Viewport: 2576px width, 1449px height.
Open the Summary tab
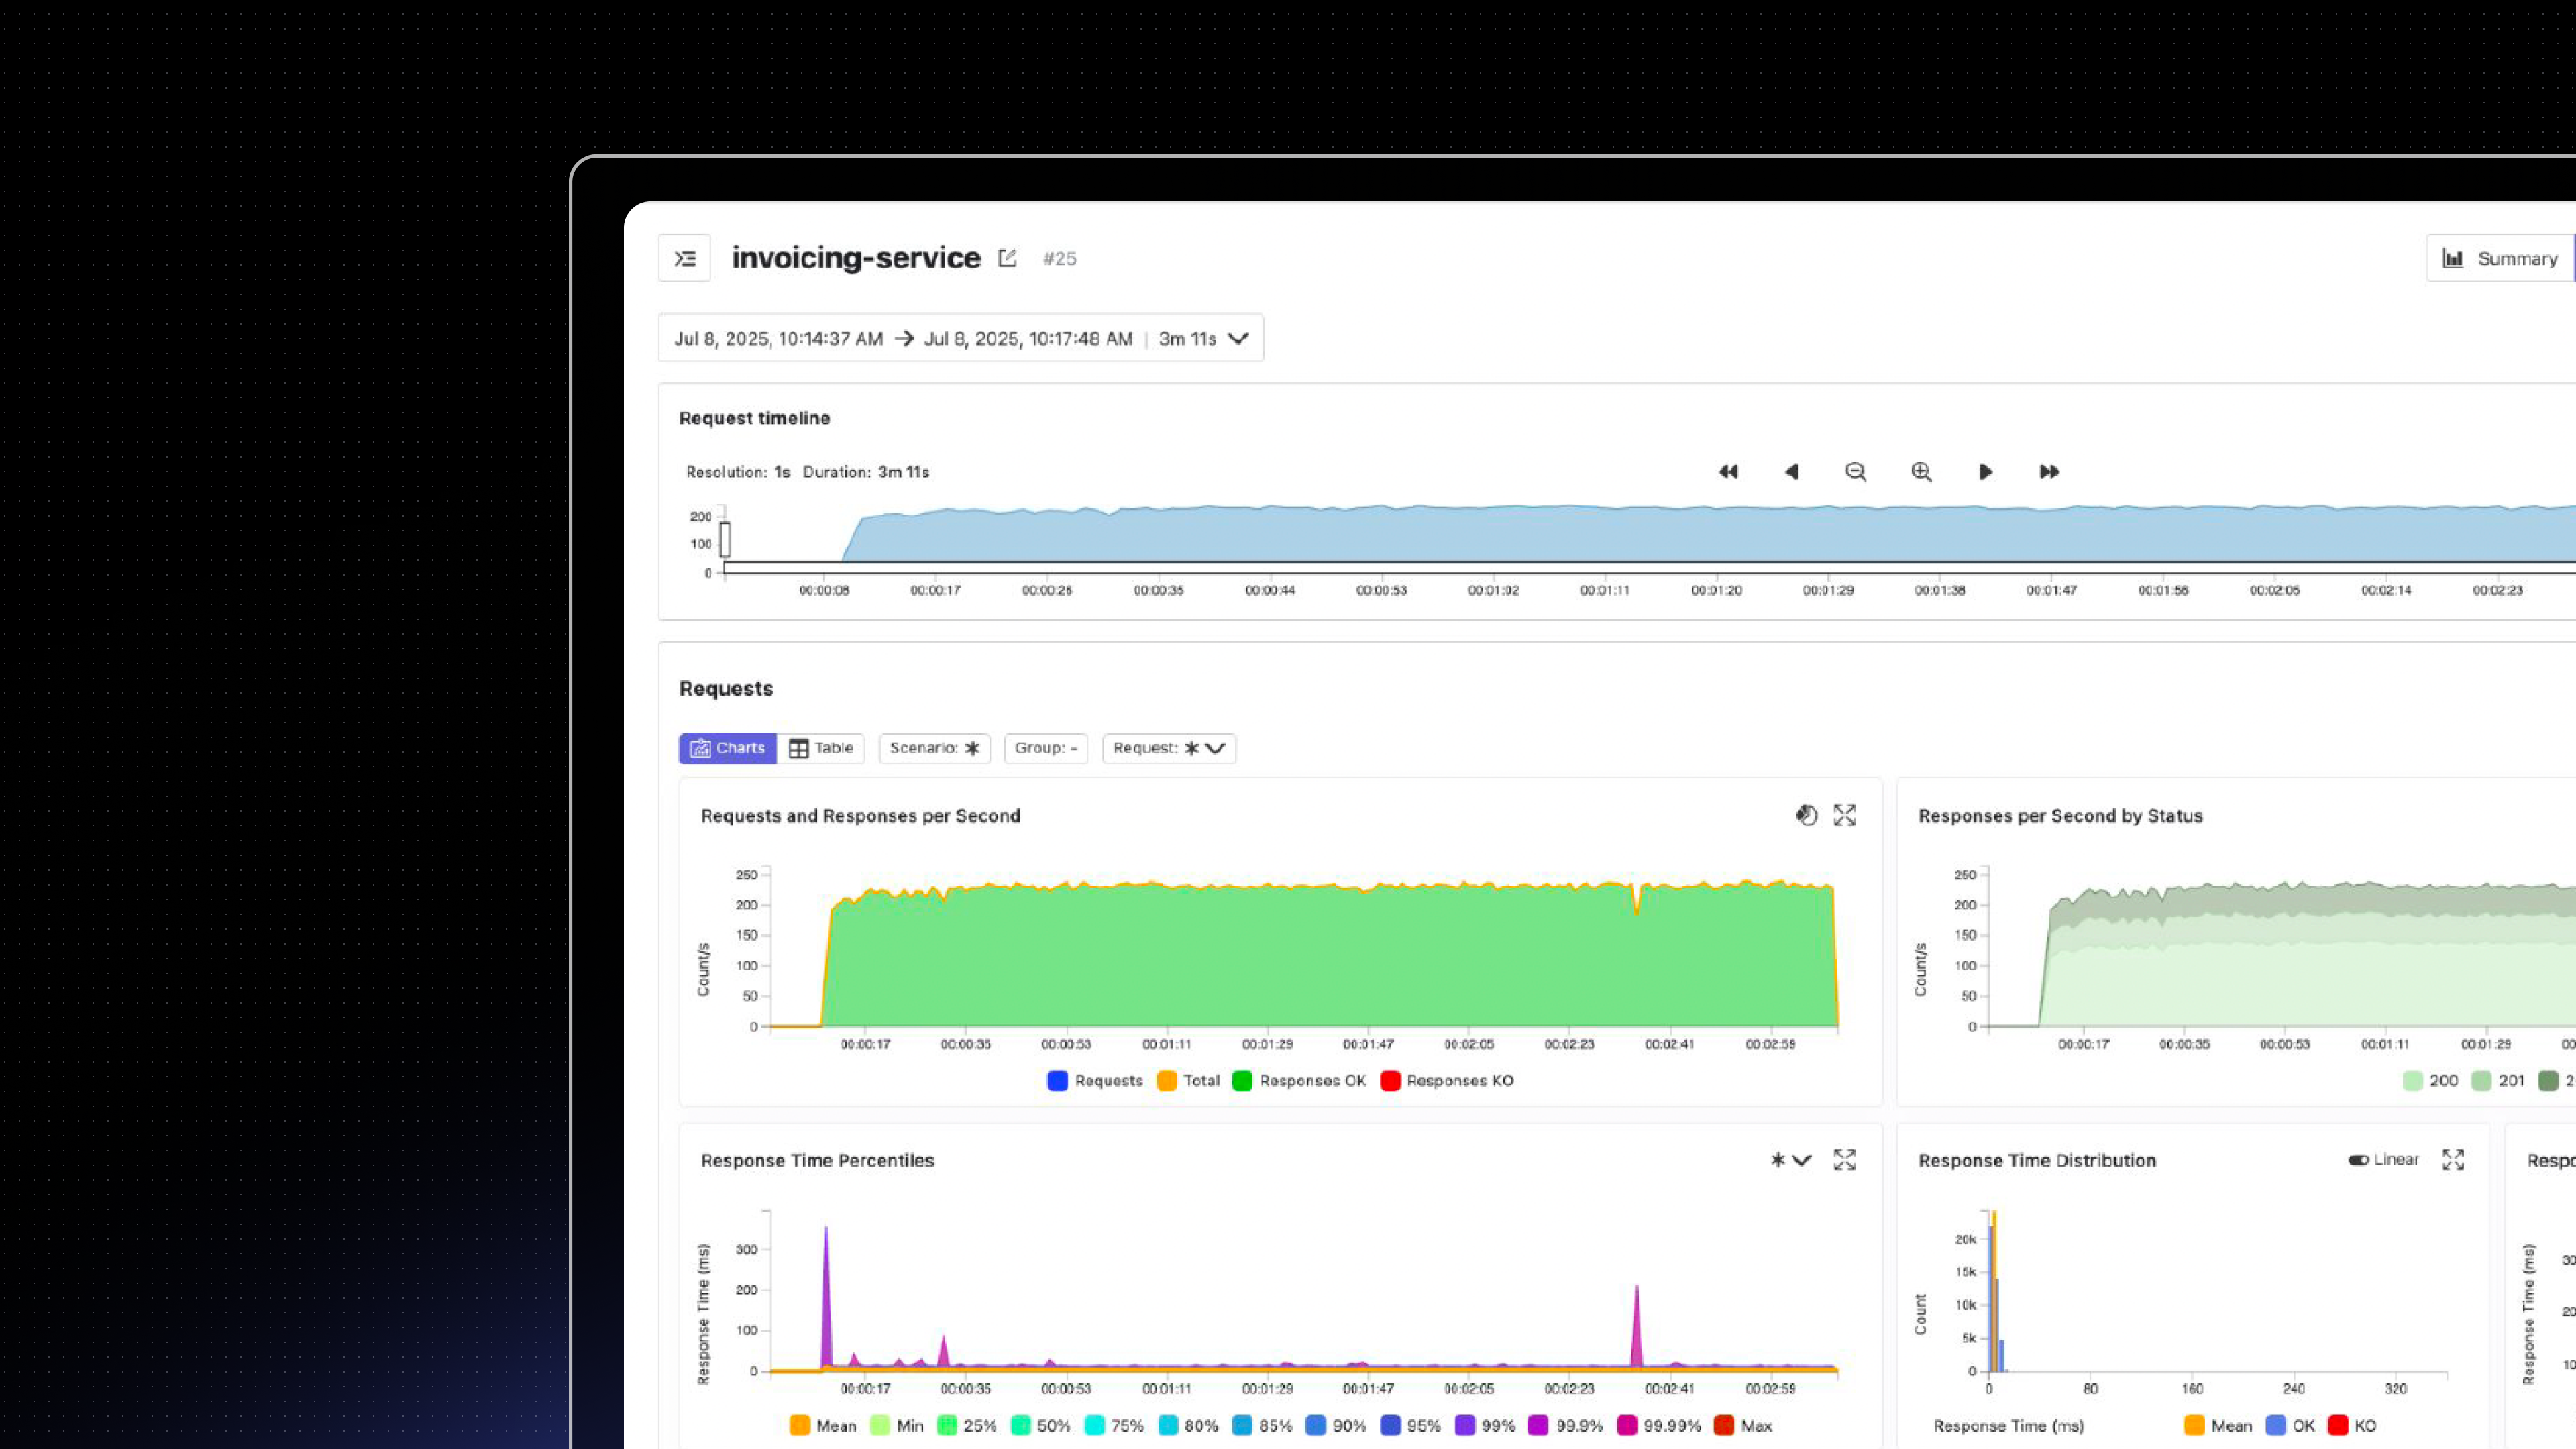tap(2499, 258)
